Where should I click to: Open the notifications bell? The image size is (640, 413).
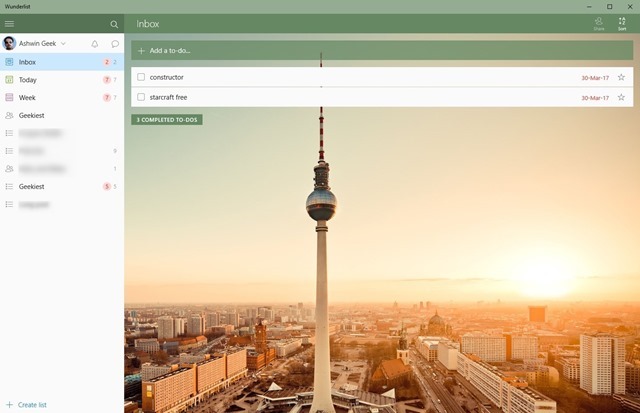95,44
